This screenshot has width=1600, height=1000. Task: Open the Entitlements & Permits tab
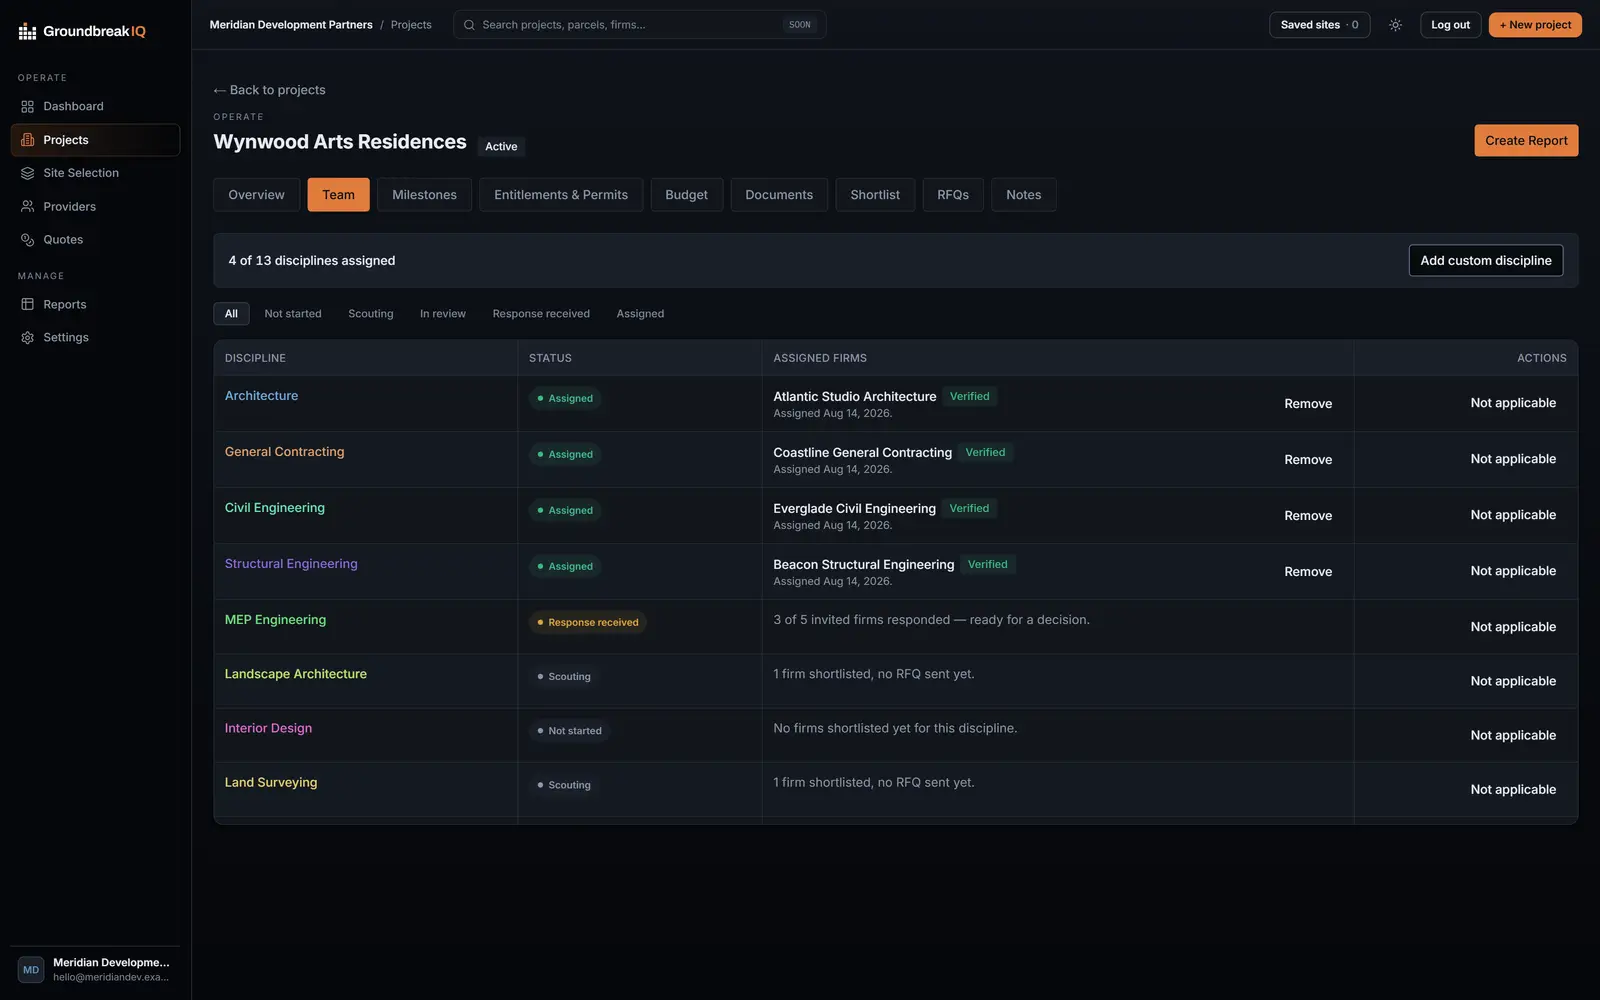pyautogui.click(x=561, y=195)
